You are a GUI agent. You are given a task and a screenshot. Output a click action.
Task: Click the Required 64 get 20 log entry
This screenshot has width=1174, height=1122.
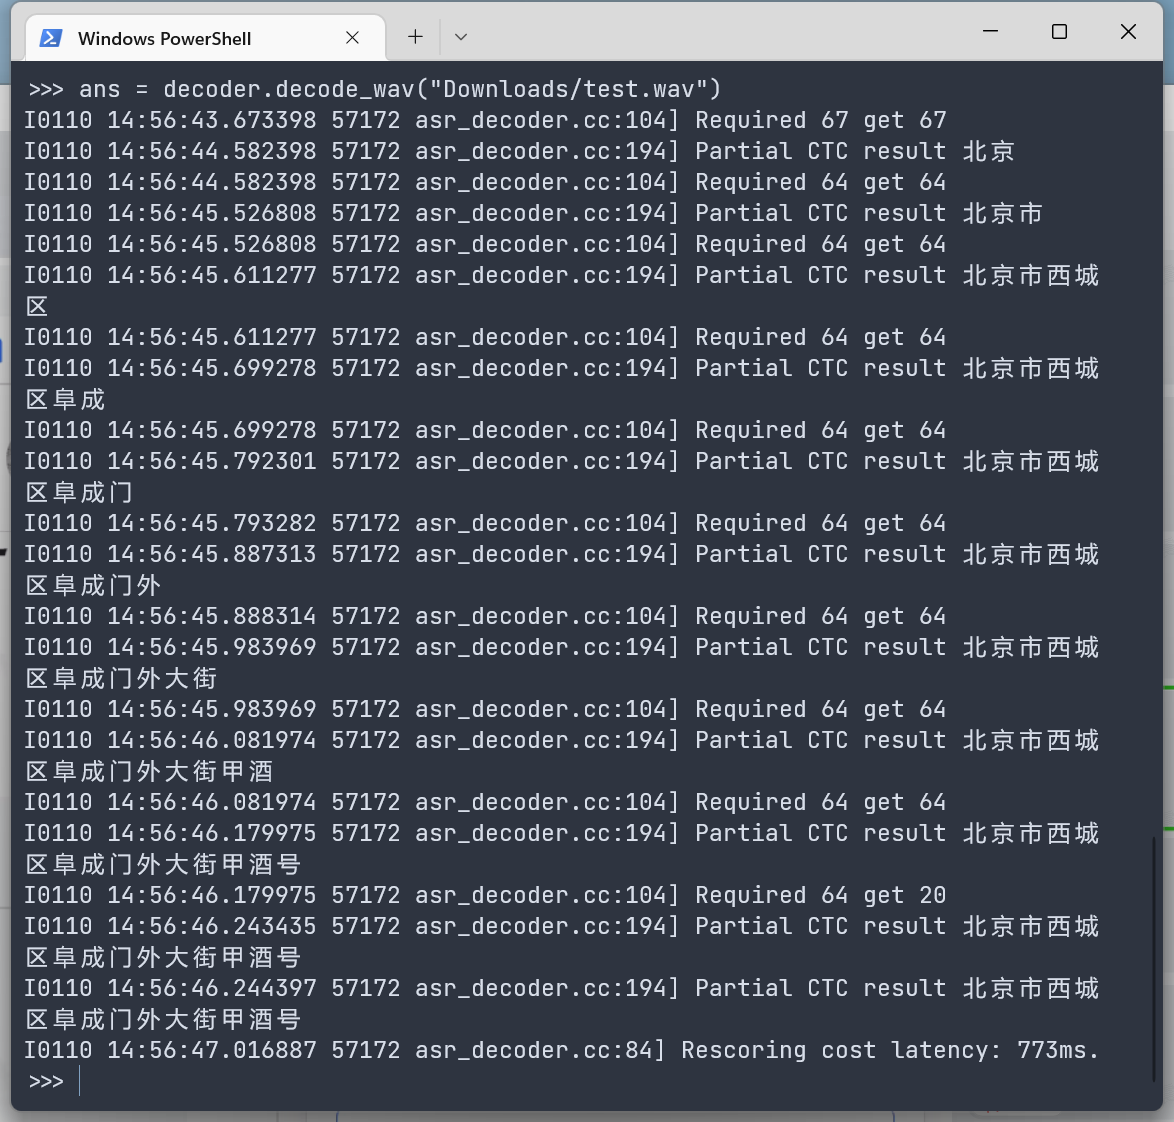[820, 895]
